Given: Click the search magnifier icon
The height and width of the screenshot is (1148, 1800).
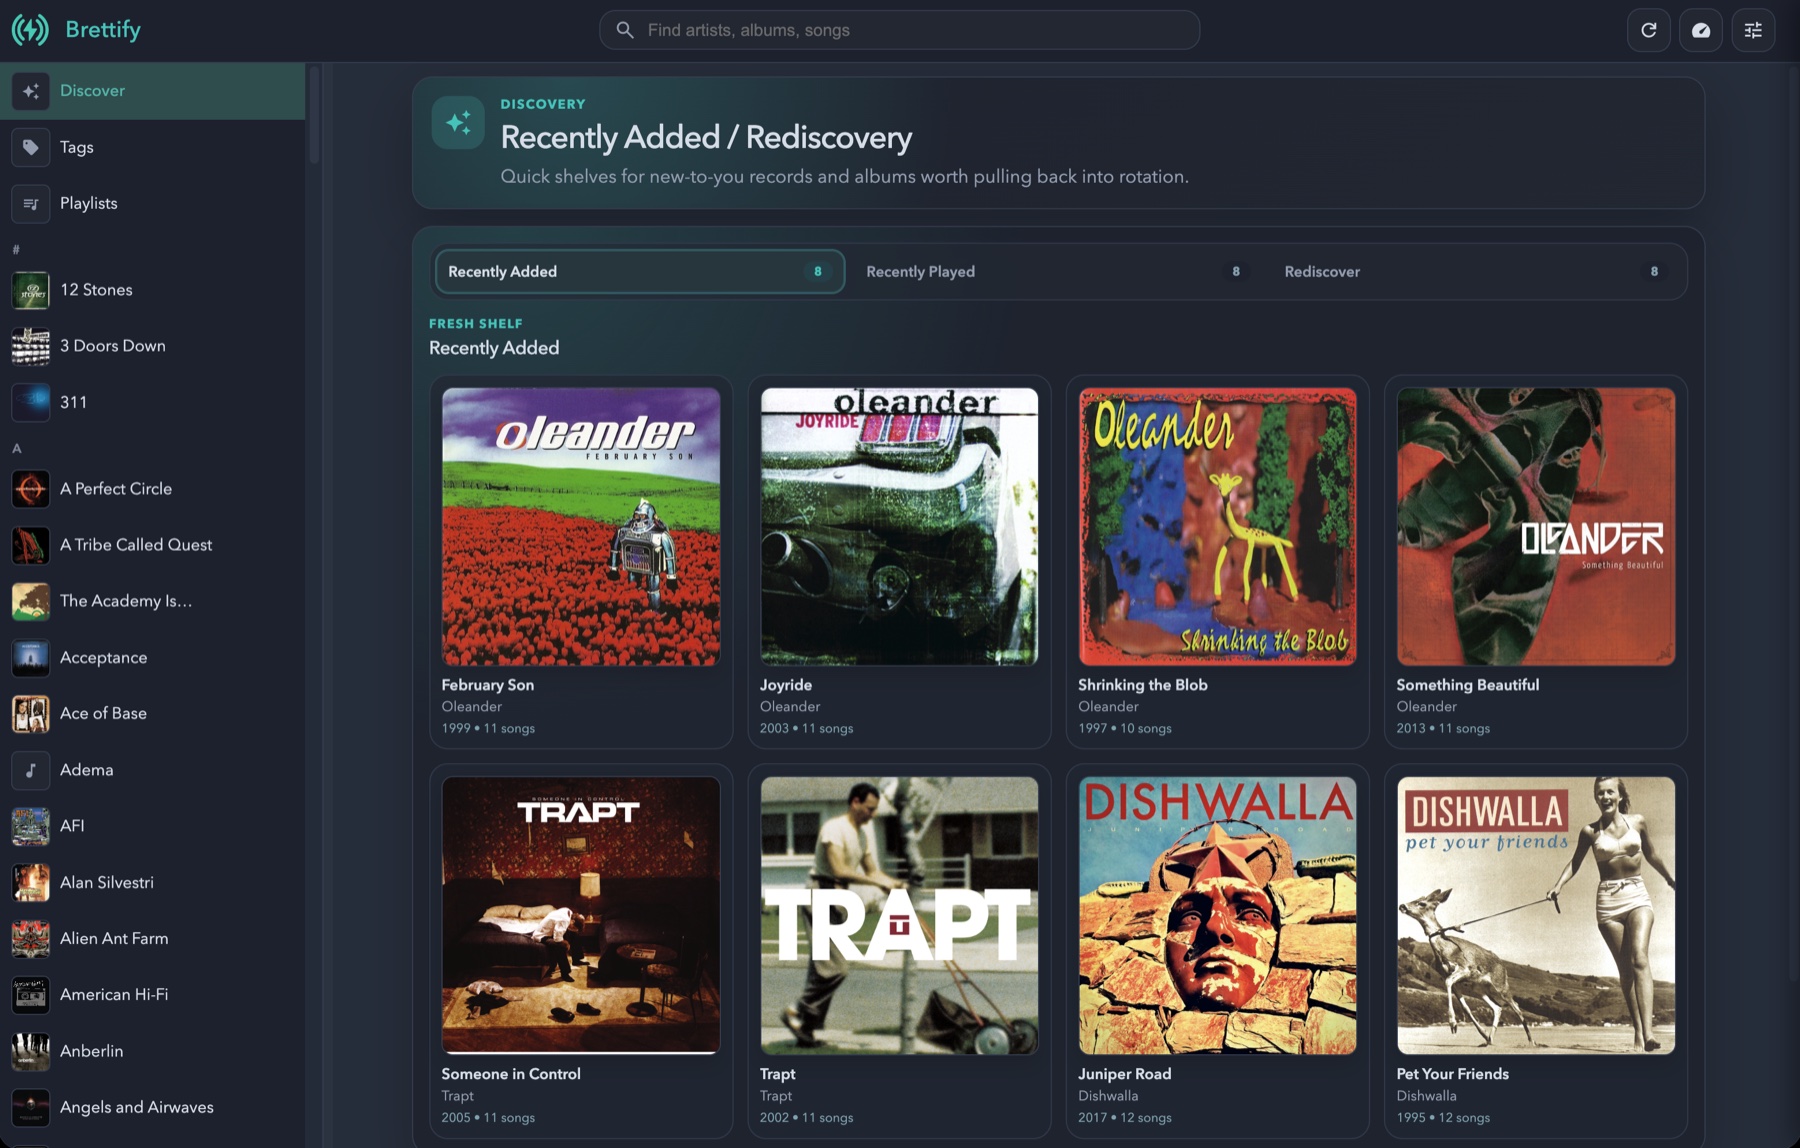Looking at the screenshot, I should [625, 30].
